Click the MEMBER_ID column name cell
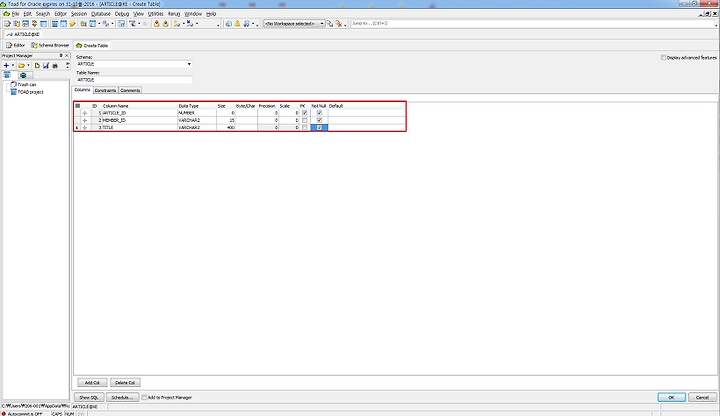This screenshot has width=720, height=416. pyautogui.click(x=139, y=120)
